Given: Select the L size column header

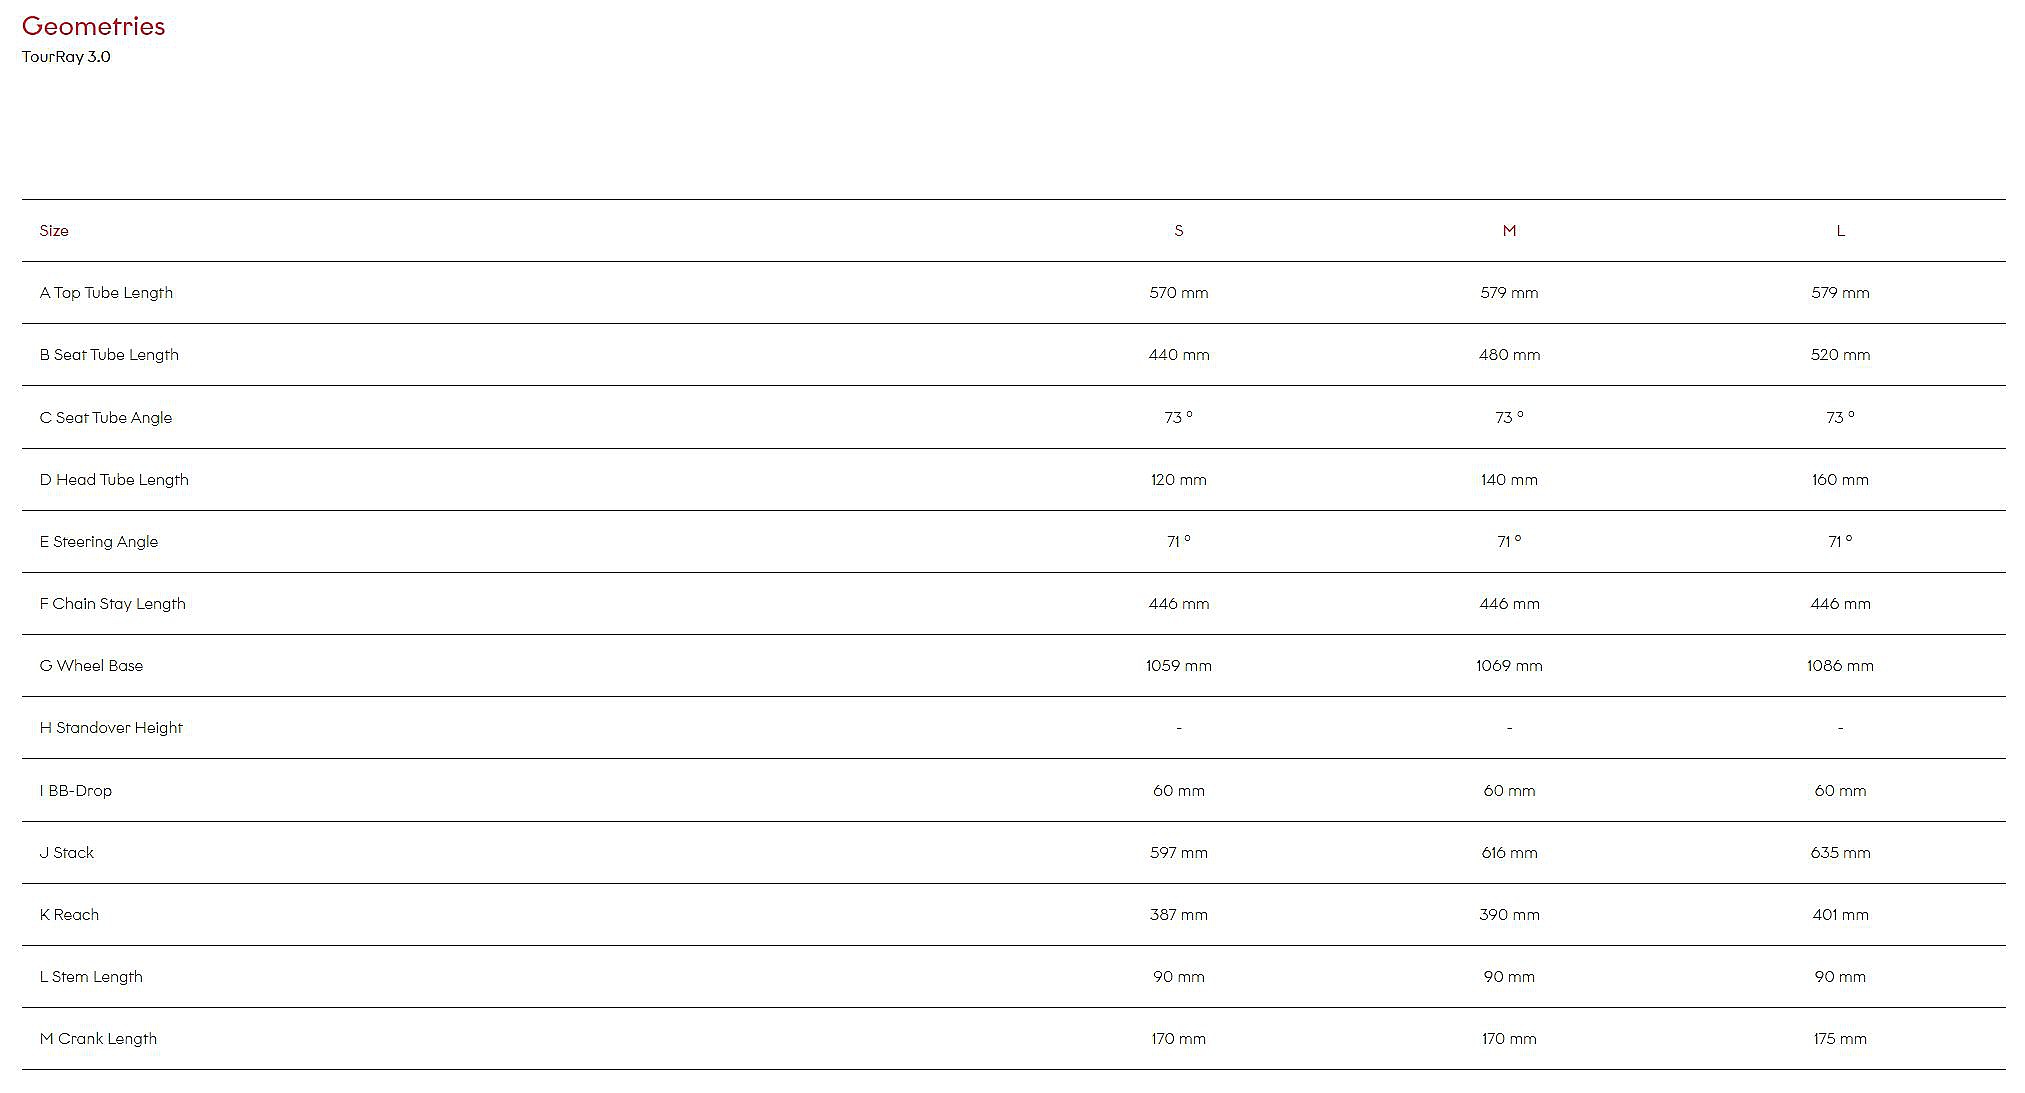Looking at the screenshot, I should coord(1840,231).
